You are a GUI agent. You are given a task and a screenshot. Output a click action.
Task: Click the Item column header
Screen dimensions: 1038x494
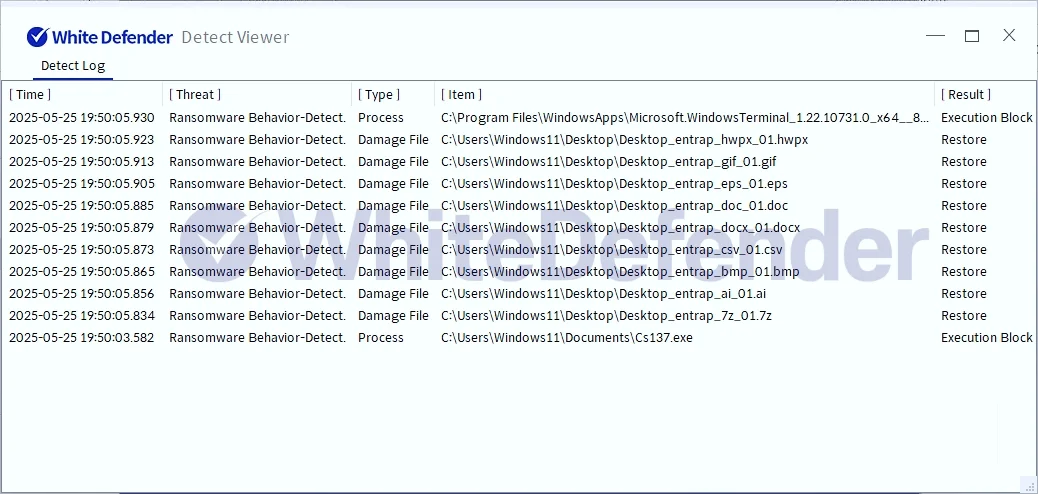(x=461, y=94)
